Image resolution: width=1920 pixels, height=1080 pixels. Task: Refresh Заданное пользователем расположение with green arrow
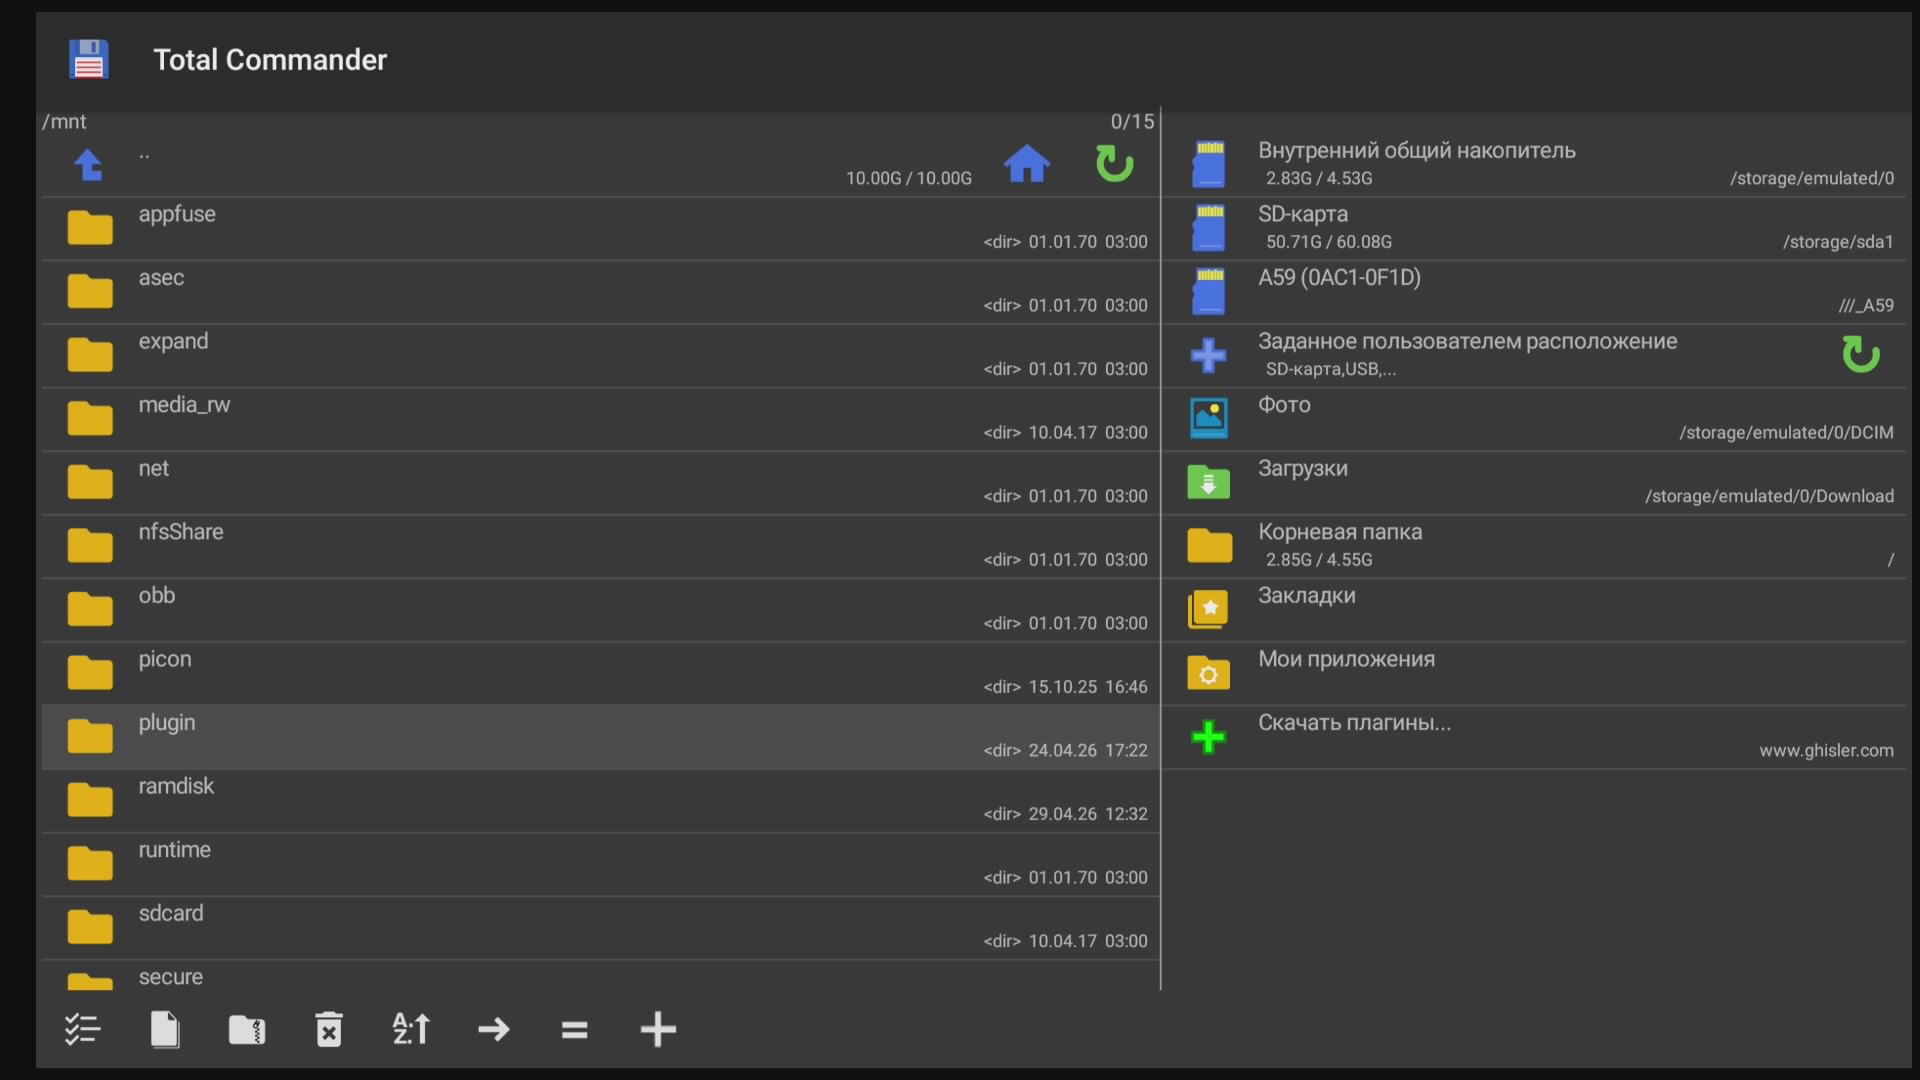point(1860,354)
